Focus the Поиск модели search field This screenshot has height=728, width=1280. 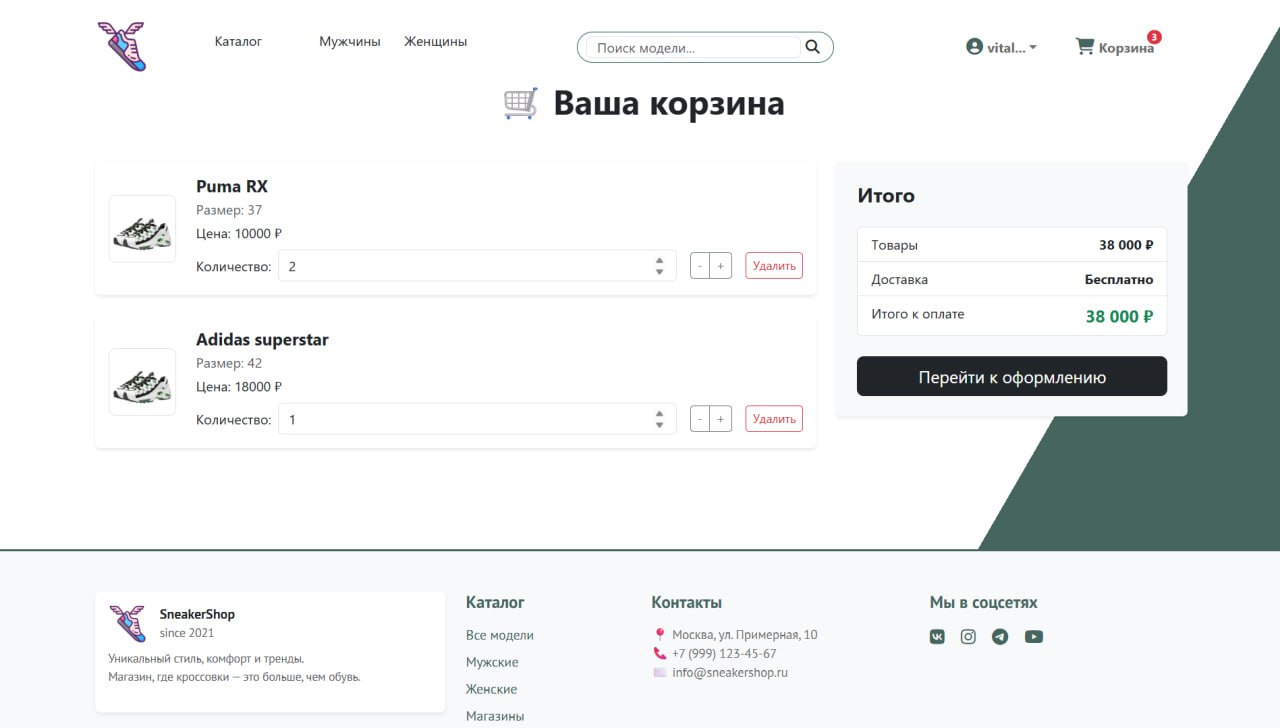(693, 47)
